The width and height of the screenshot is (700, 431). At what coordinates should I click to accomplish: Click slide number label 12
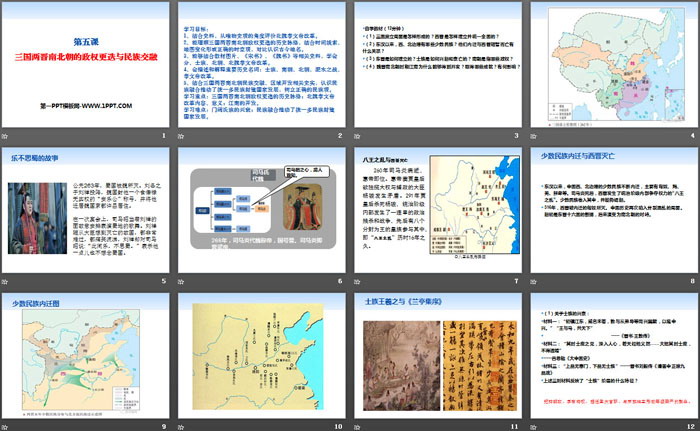691,427
